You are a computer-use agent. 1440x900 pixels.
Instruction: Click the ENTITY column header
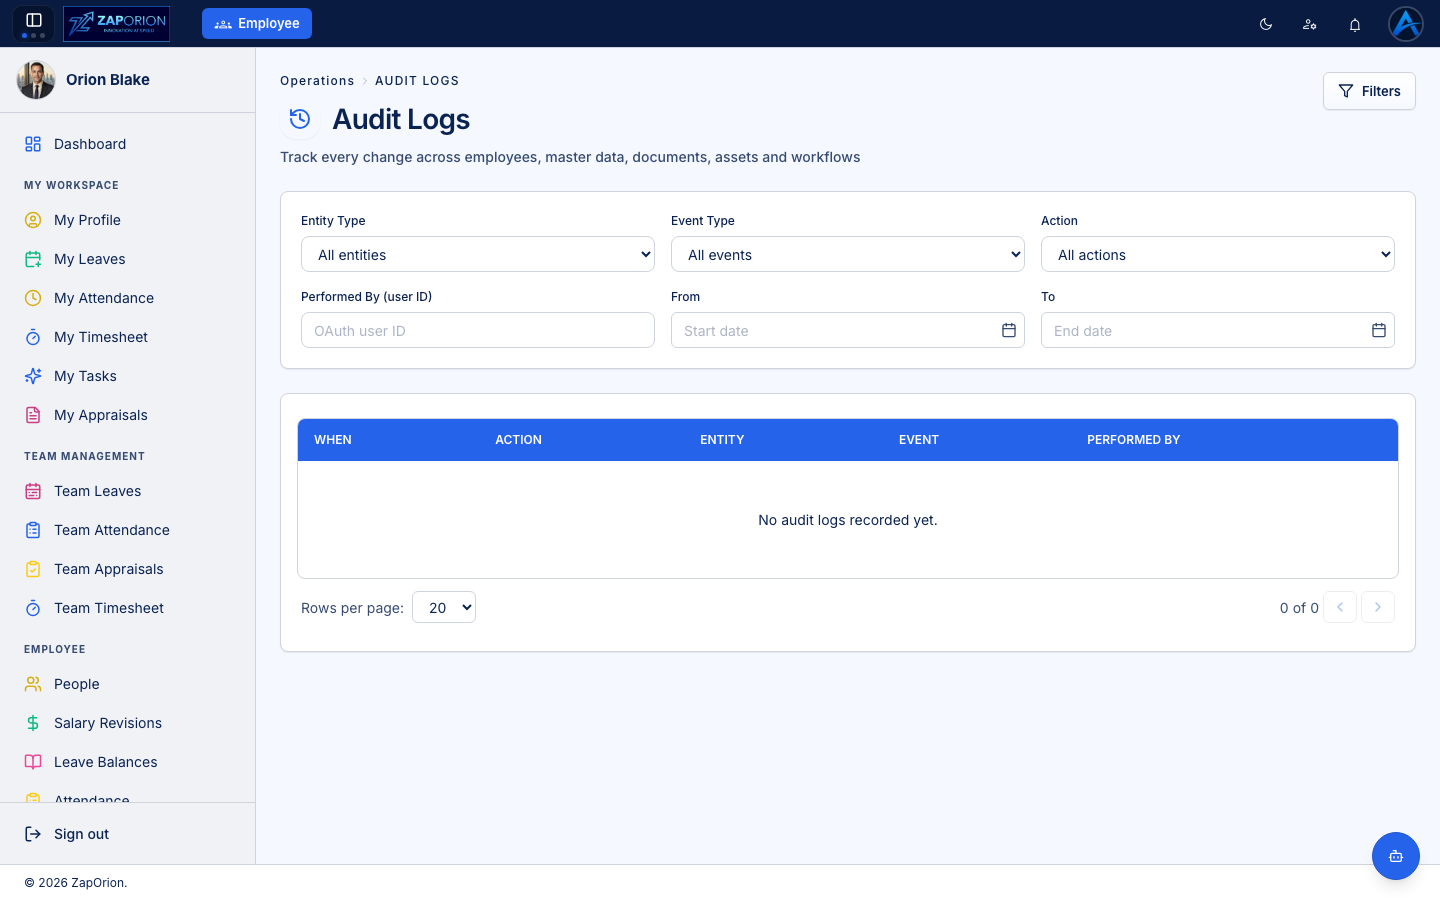(722, 440)
